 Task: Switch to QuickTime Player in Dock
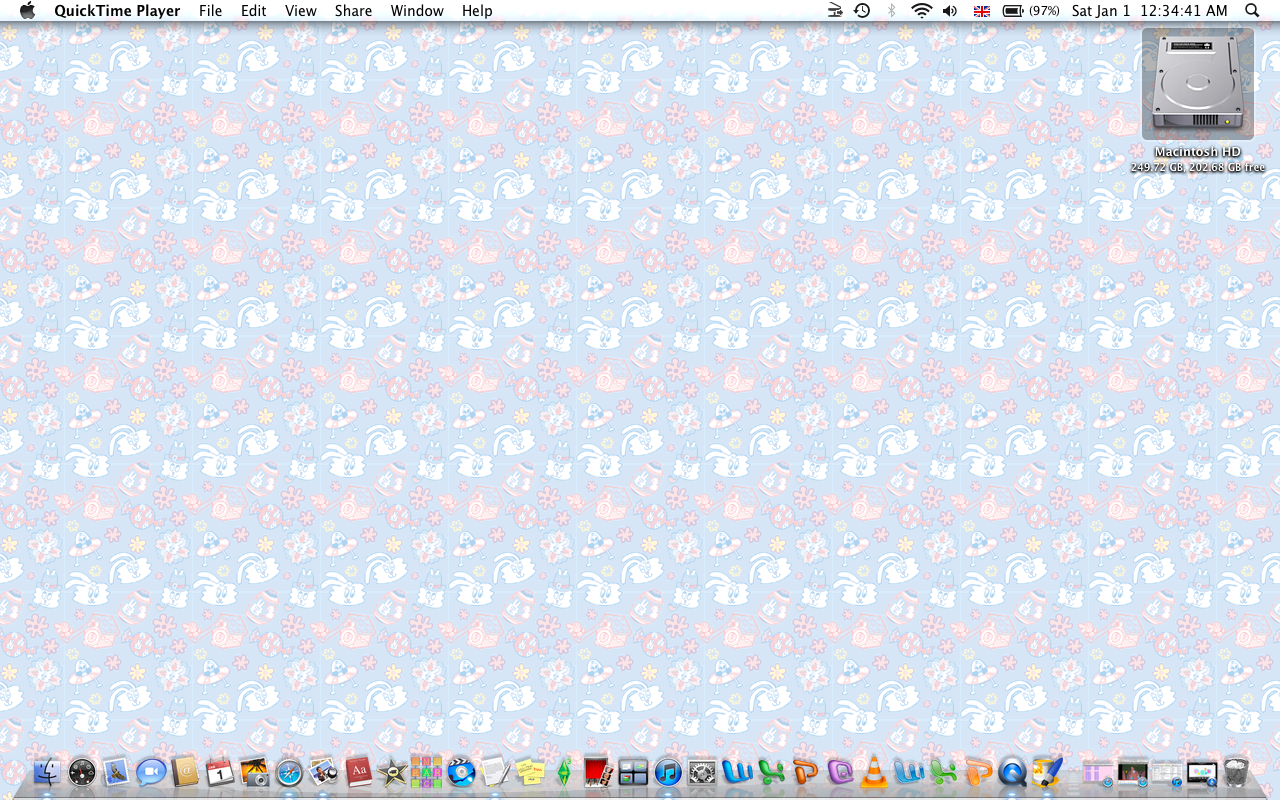pos(1012,772)
